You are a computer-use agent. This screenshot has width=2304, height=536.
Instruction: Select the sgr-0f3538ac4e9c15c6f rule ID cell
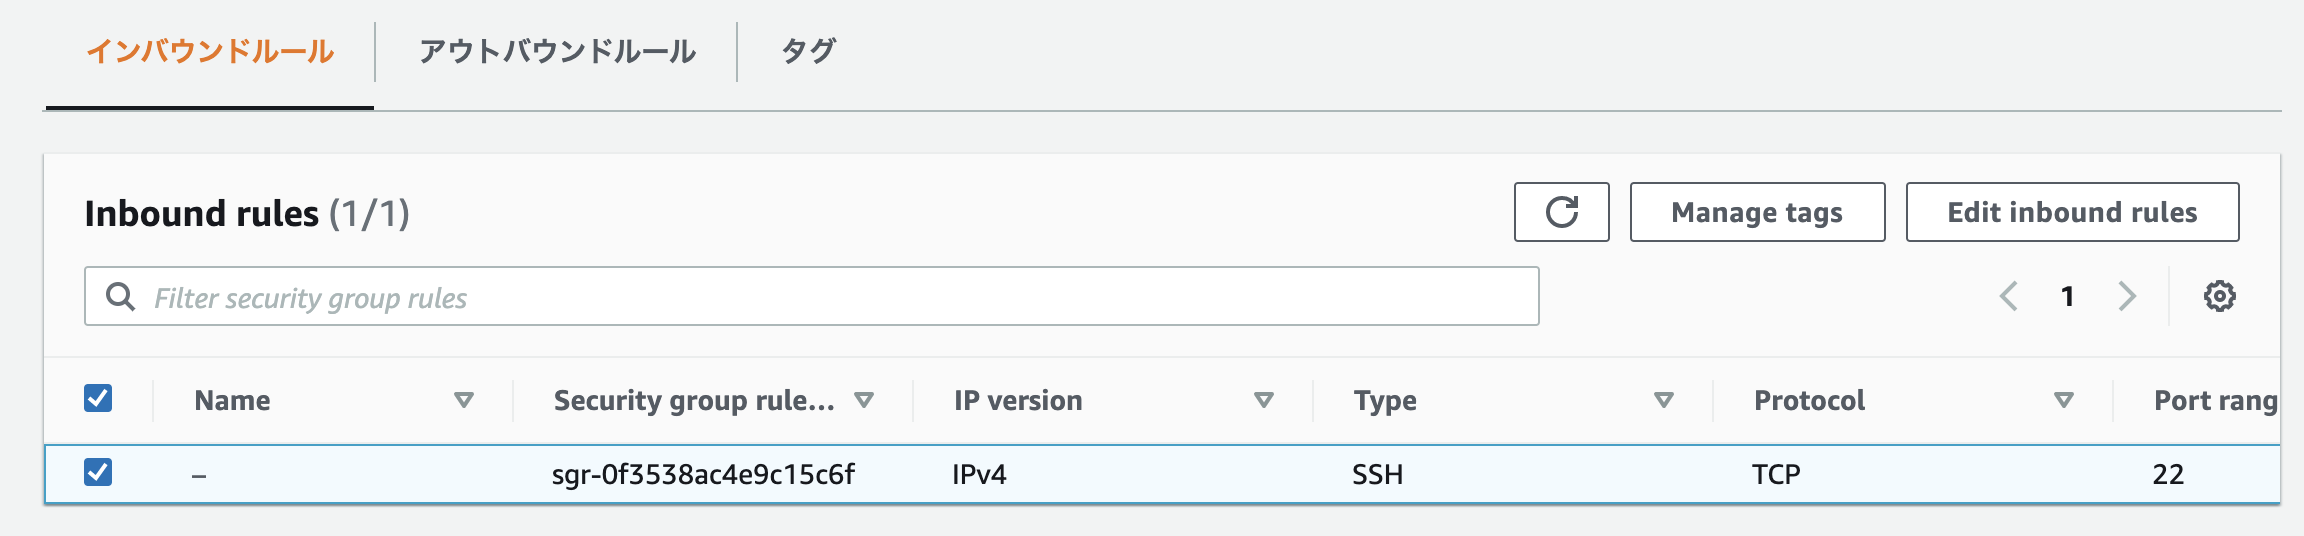703,474
